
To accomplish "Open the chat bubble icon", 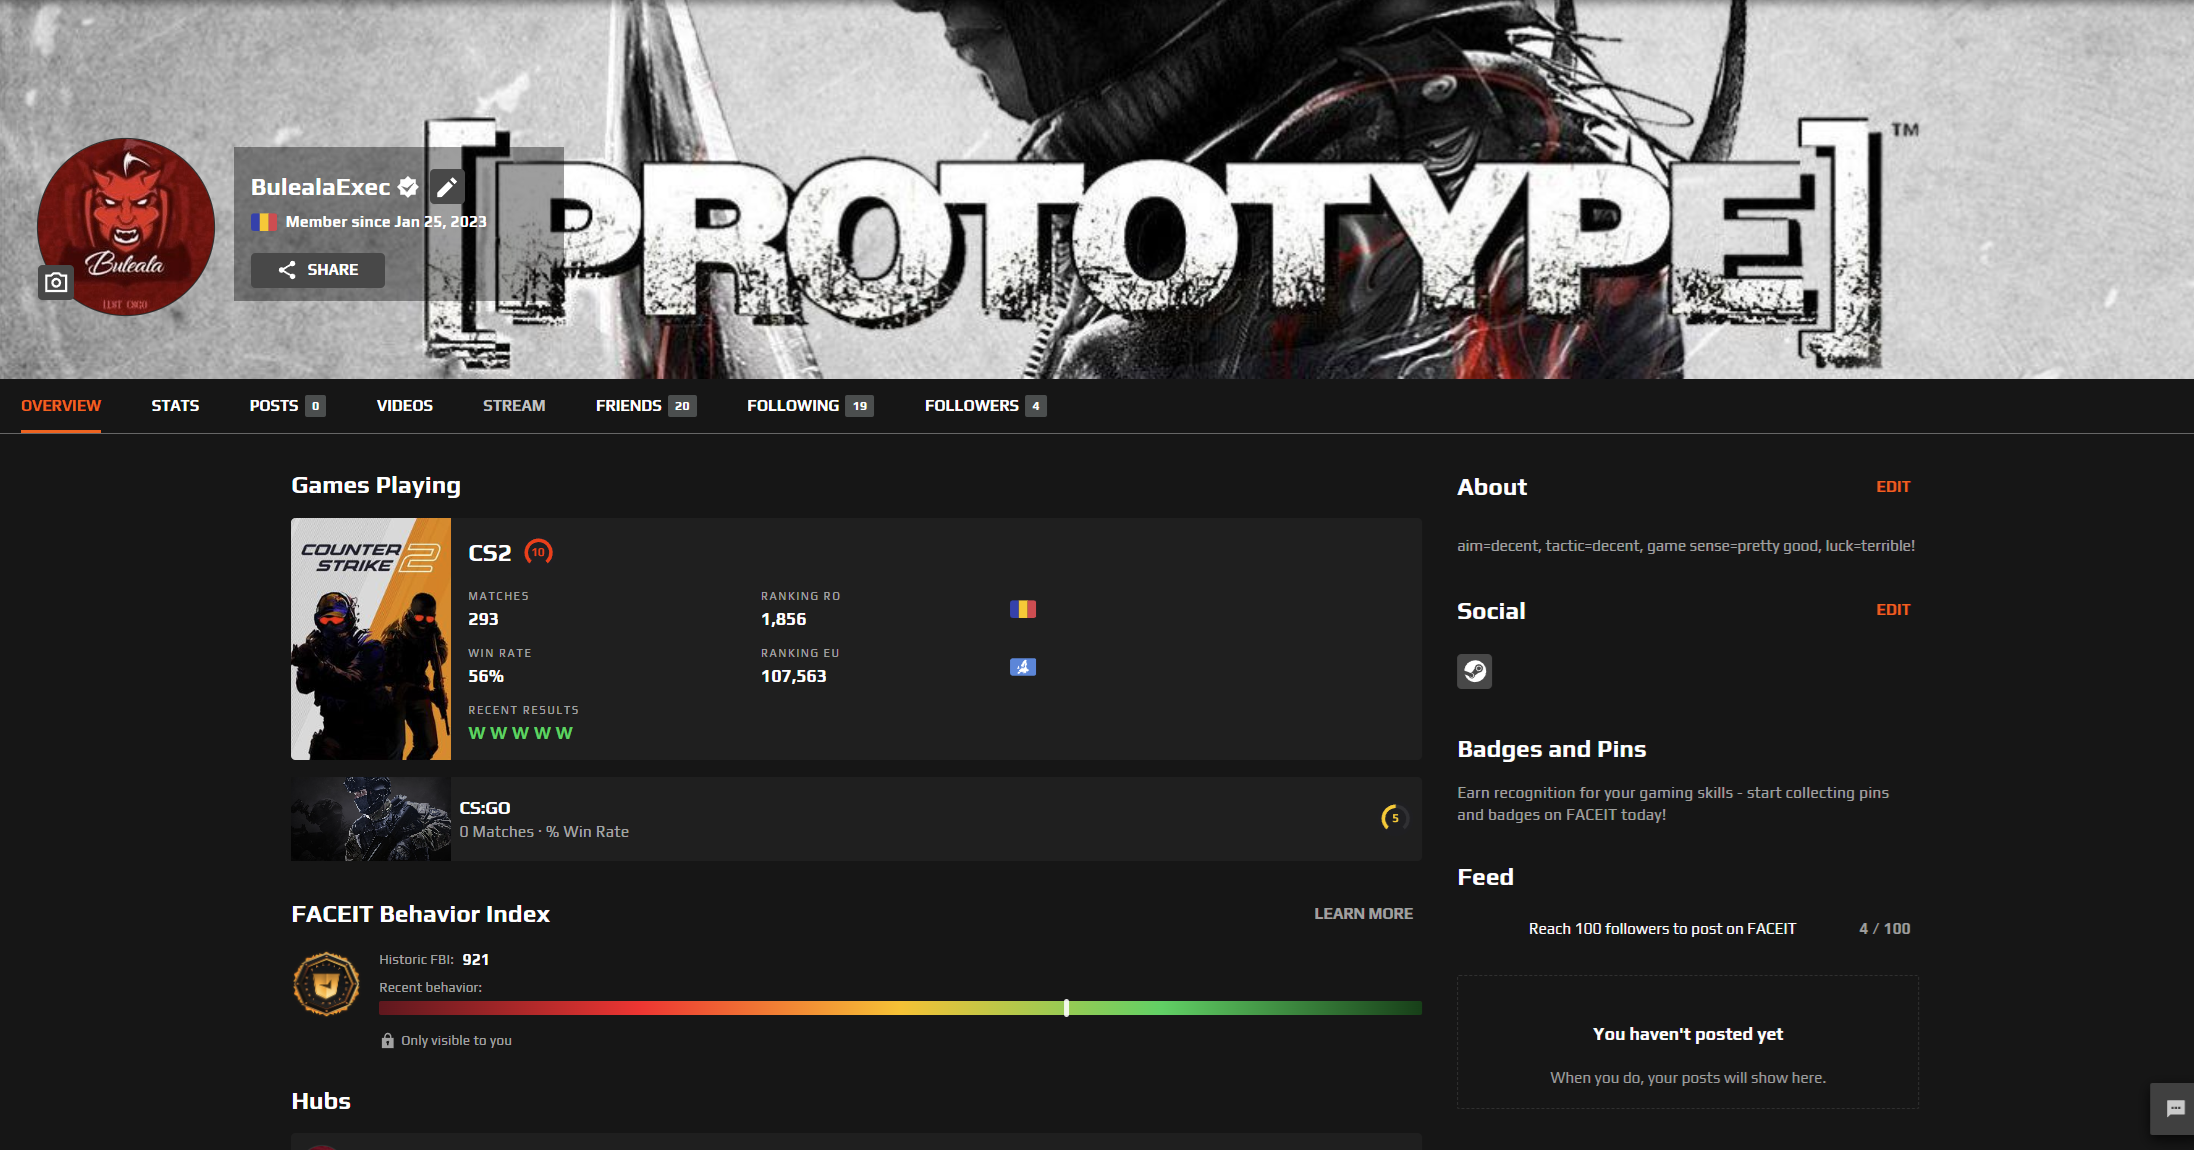I will 2174,1108.
